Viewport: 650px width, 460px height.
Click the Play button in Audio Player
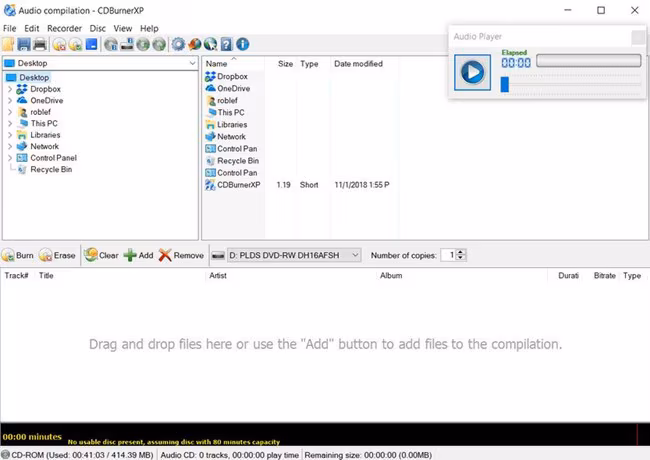click(x=472, y=72)
